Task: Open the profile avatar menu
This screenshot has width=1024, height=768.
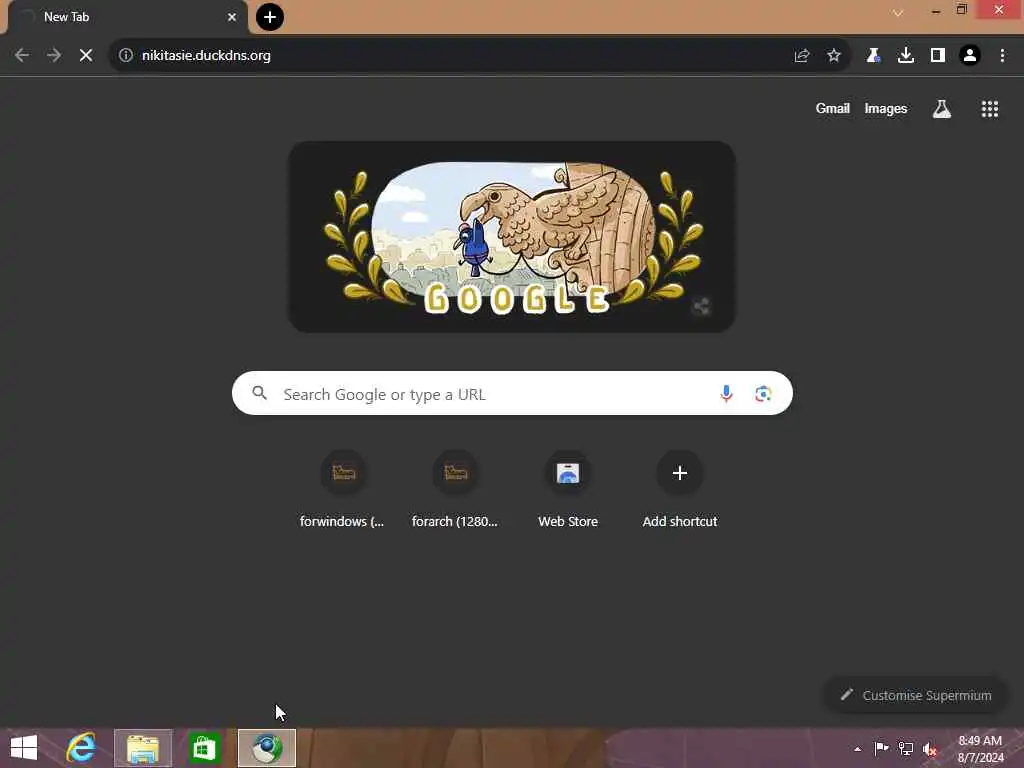Action: (x=970, y=56)
